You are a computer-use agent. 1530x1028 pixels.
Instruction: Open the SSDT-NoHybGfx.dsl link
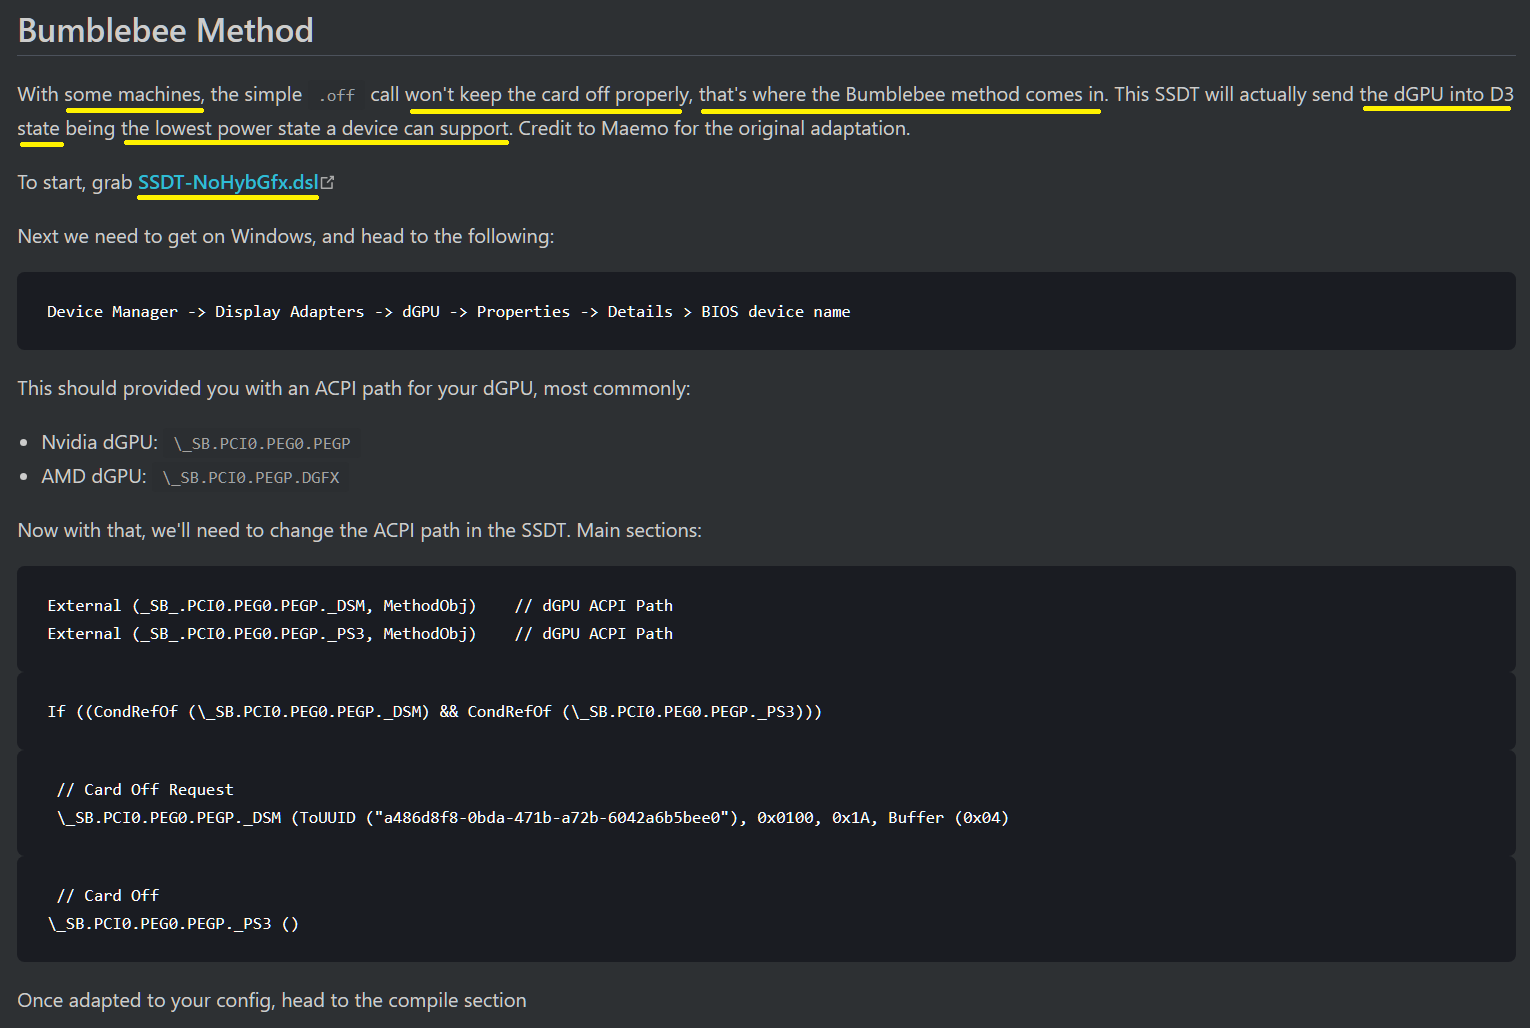(x=228, y=182)
